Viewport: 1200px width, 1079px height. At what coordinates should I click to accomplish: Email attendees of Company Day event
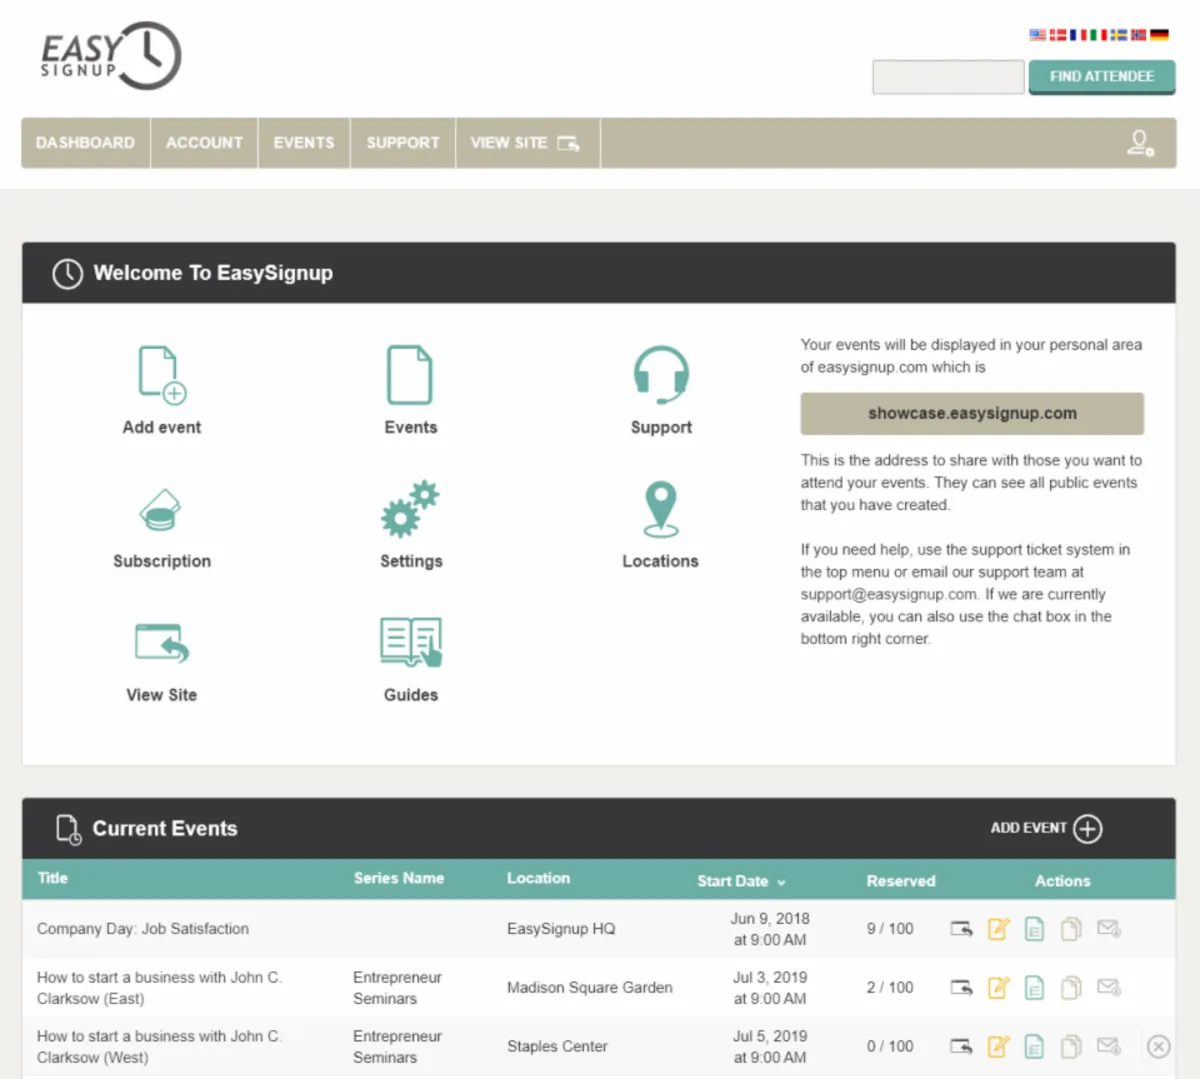click(x=1108, y=929)
